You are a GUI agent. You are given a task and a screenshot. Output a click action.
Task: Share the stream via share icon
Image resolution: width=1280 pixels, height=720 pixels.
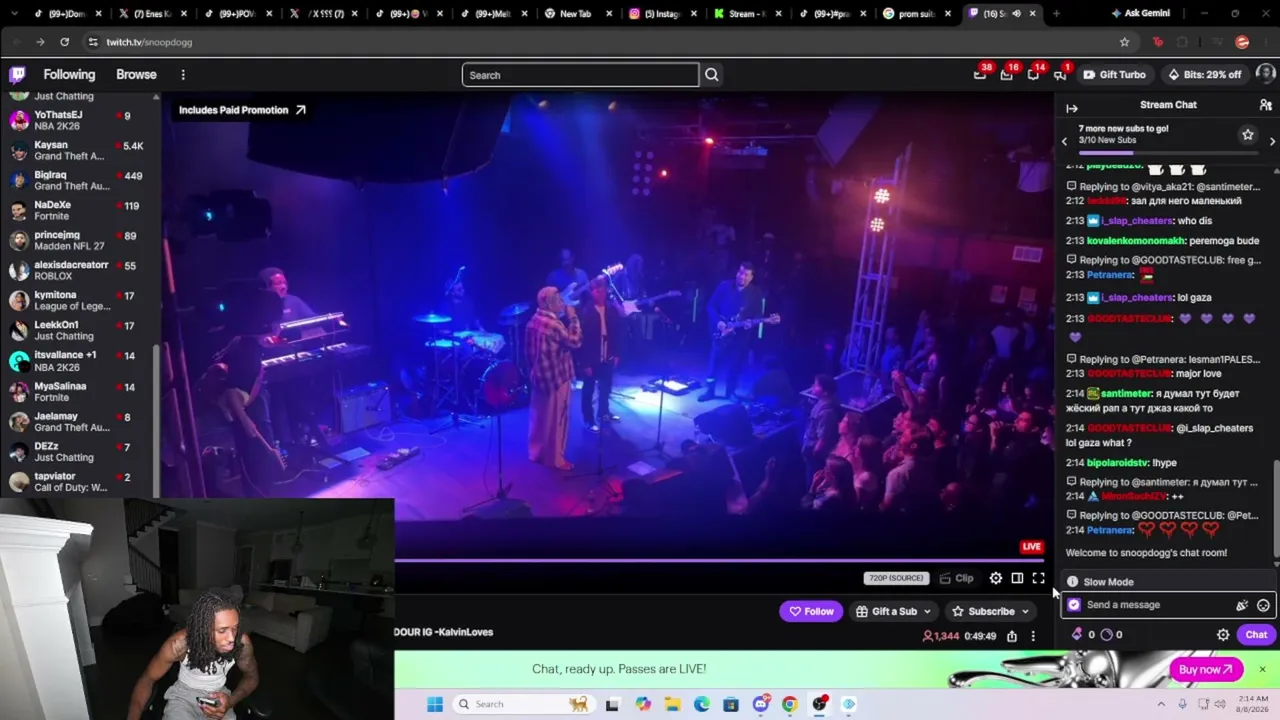(1012, 636)
